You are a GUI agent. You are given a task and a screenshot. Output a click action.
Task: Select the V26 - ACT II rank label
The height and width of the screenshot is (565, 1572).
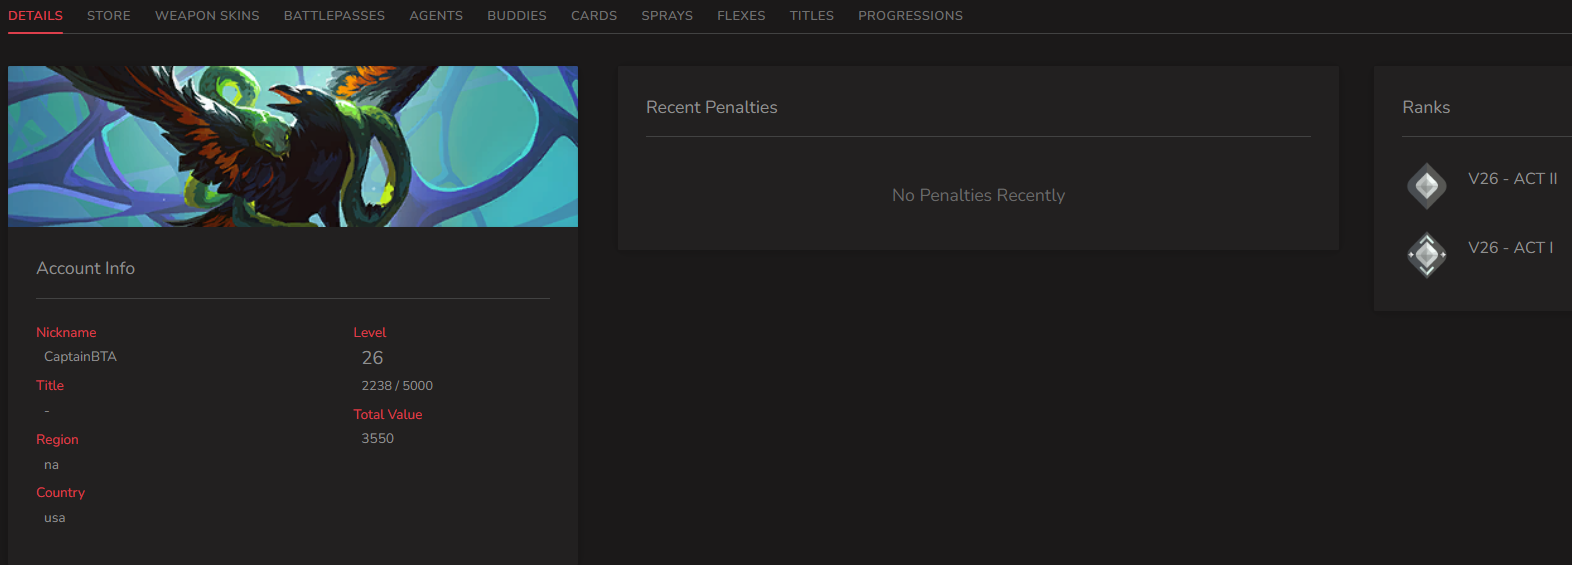coord(1513,179)
